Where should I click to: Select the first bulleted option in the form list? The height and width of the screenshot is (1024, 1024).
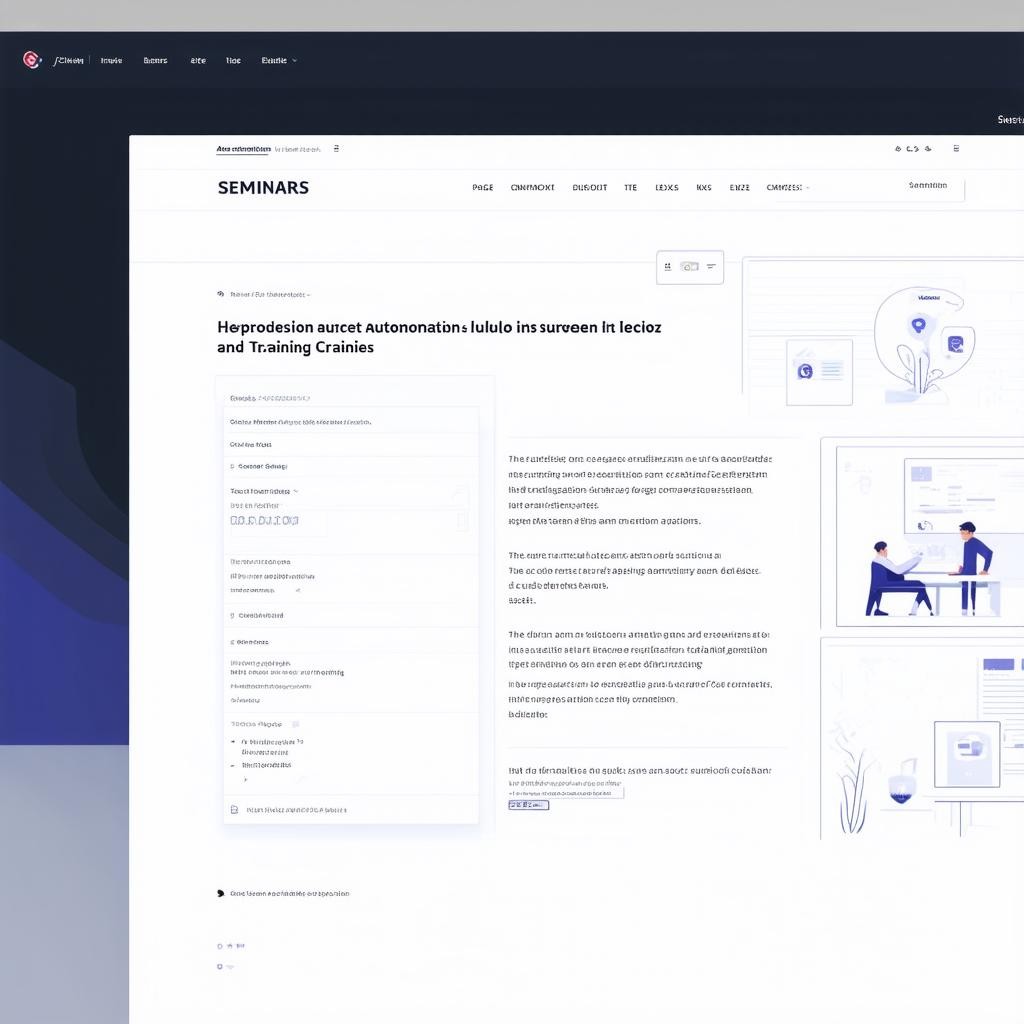coord(233,742)
